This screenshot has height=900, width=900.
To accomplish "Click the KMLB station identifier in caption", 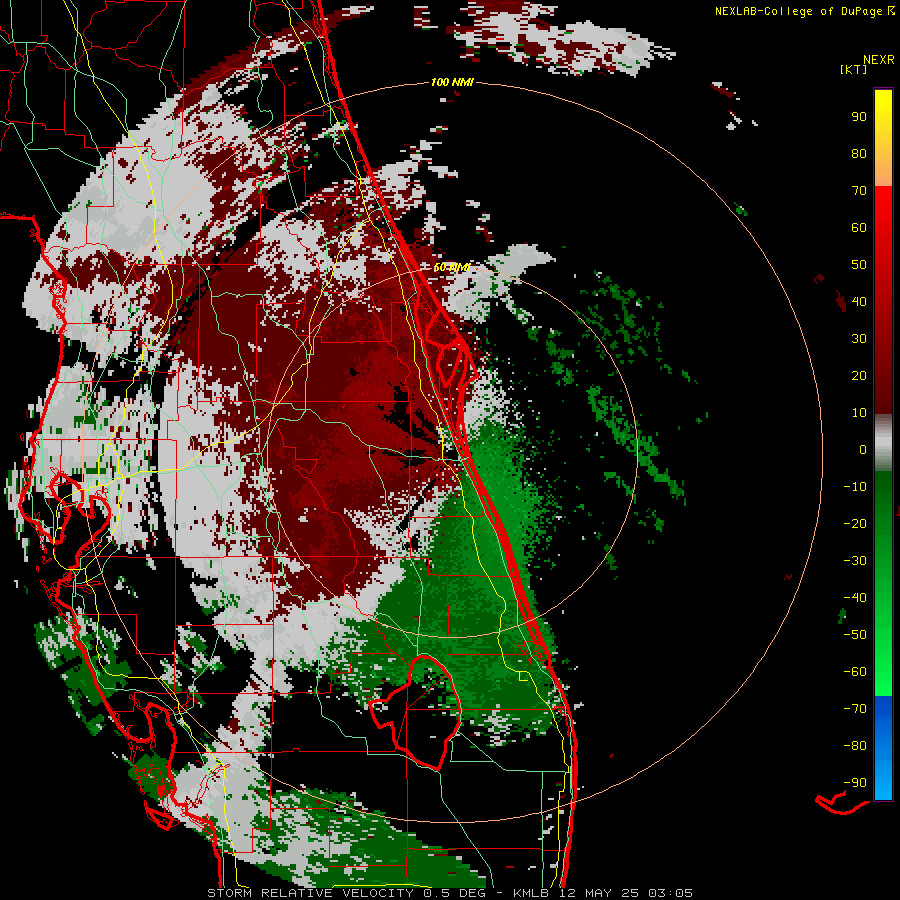I will 531,893.
